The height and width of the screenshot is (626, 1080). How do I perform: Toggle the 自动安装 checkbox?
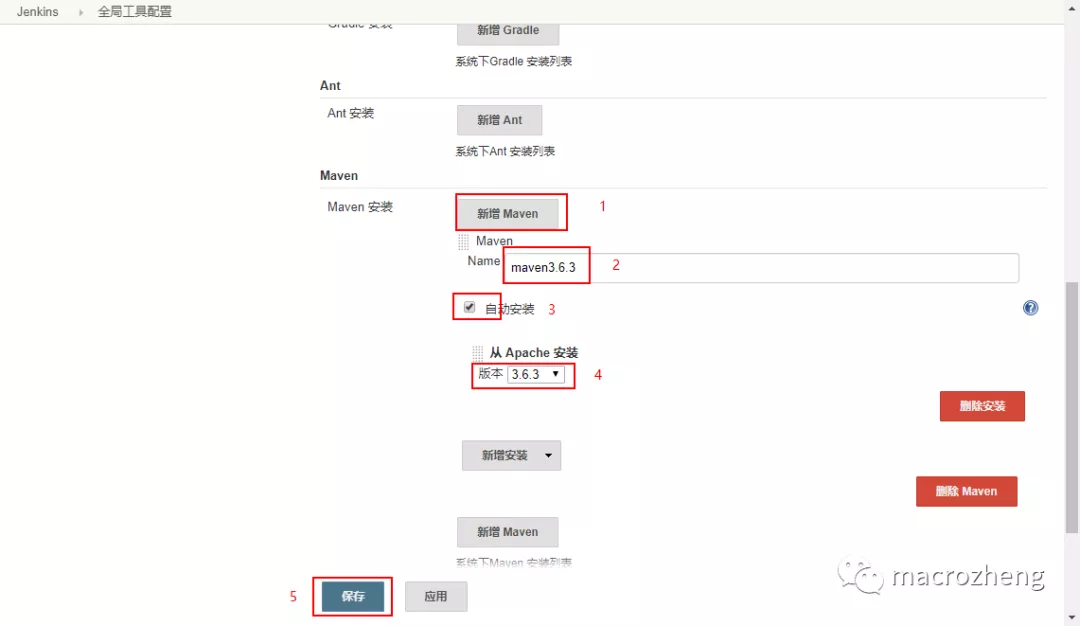click(469, 307)
